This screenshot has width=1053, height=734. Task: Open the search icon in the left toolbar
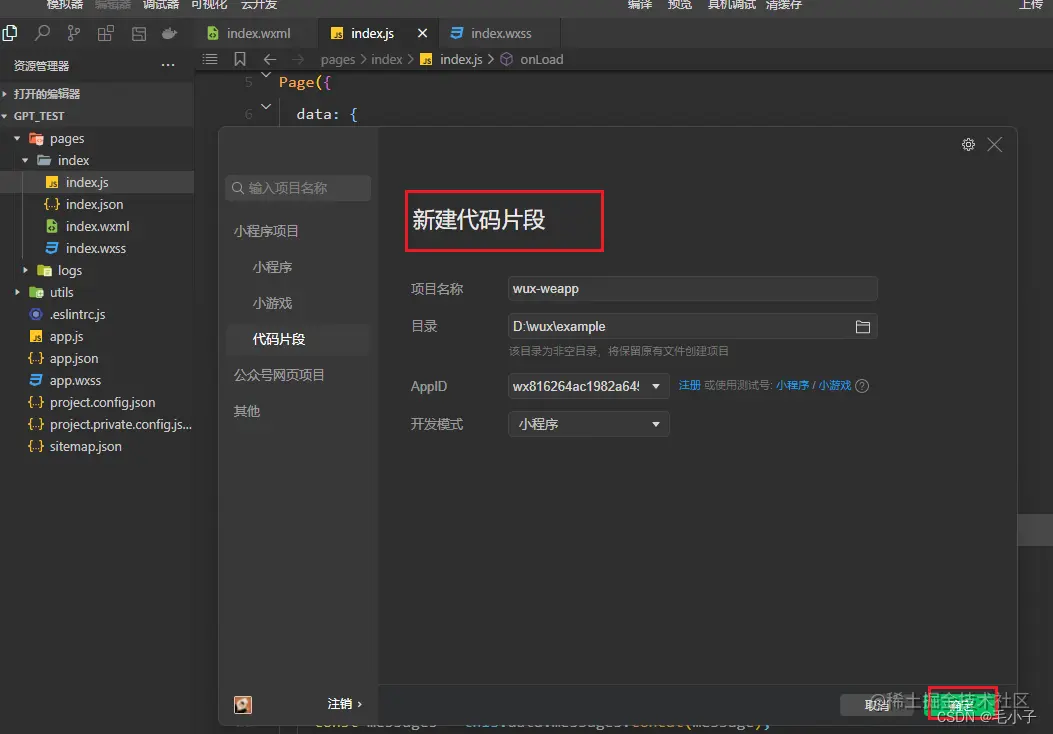click(x=40, y=33)
